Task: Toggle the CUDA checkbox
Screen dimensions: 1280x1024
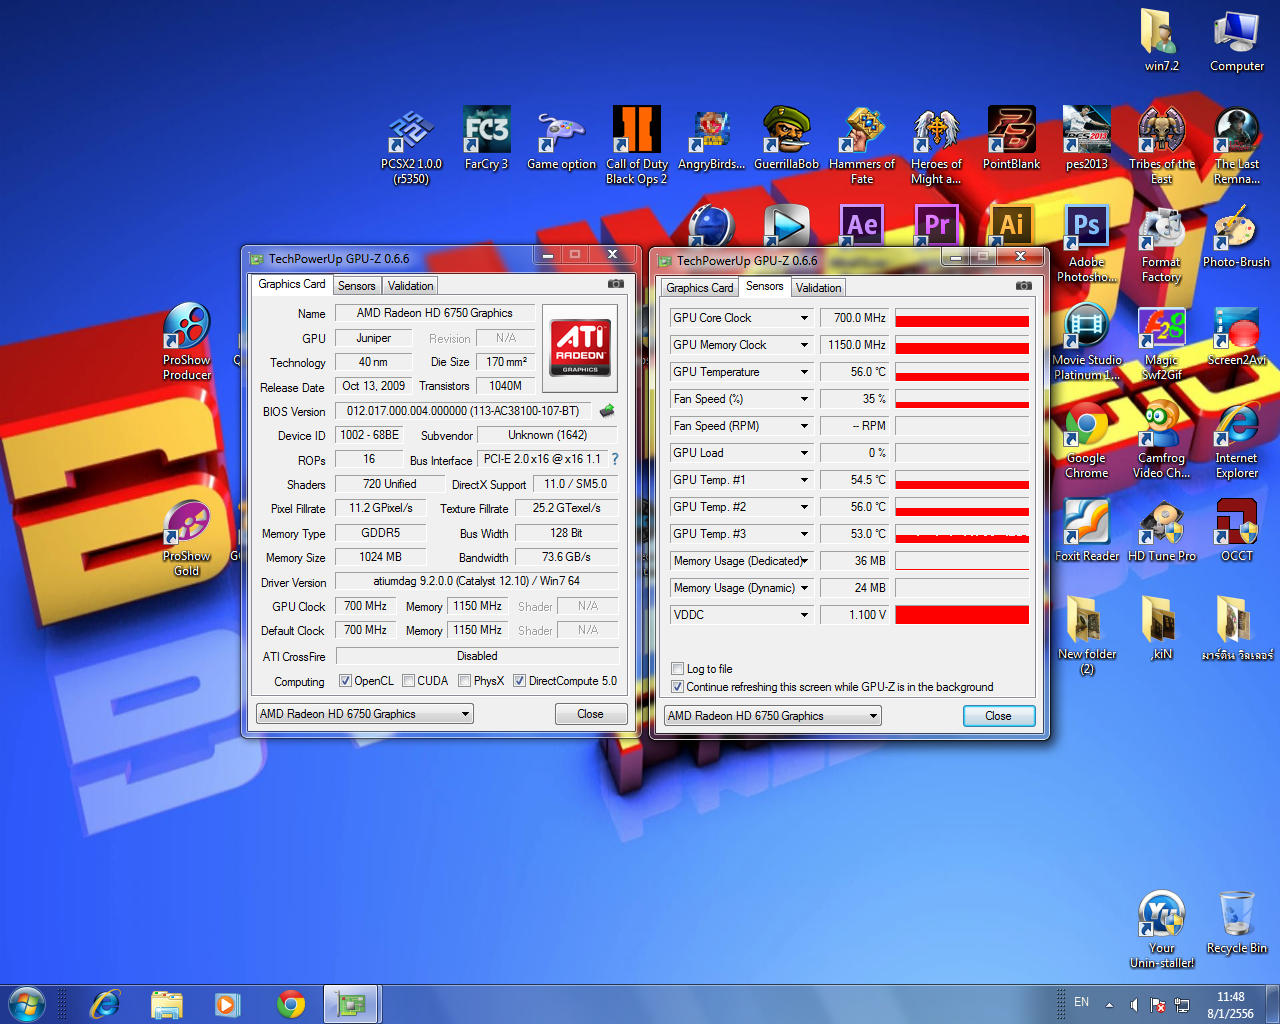Action: pyautogui.click(x=408, y=681)
